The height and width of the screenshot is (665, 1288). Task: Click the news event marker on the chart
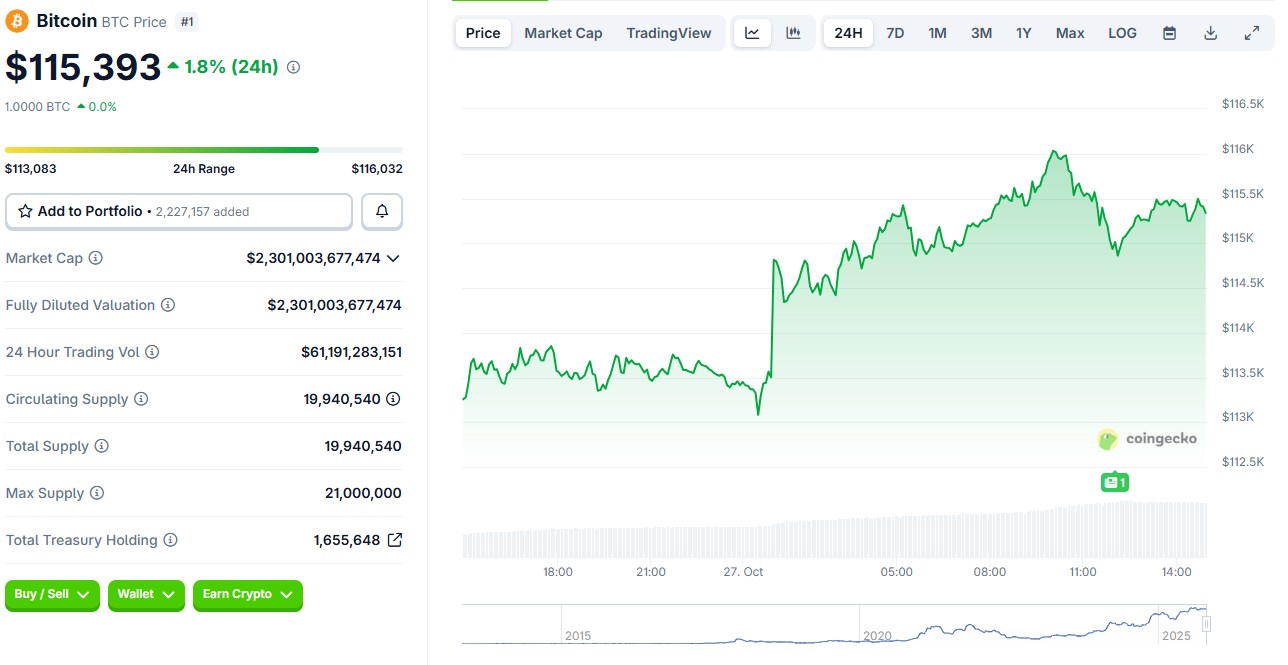click(1114, 482)
